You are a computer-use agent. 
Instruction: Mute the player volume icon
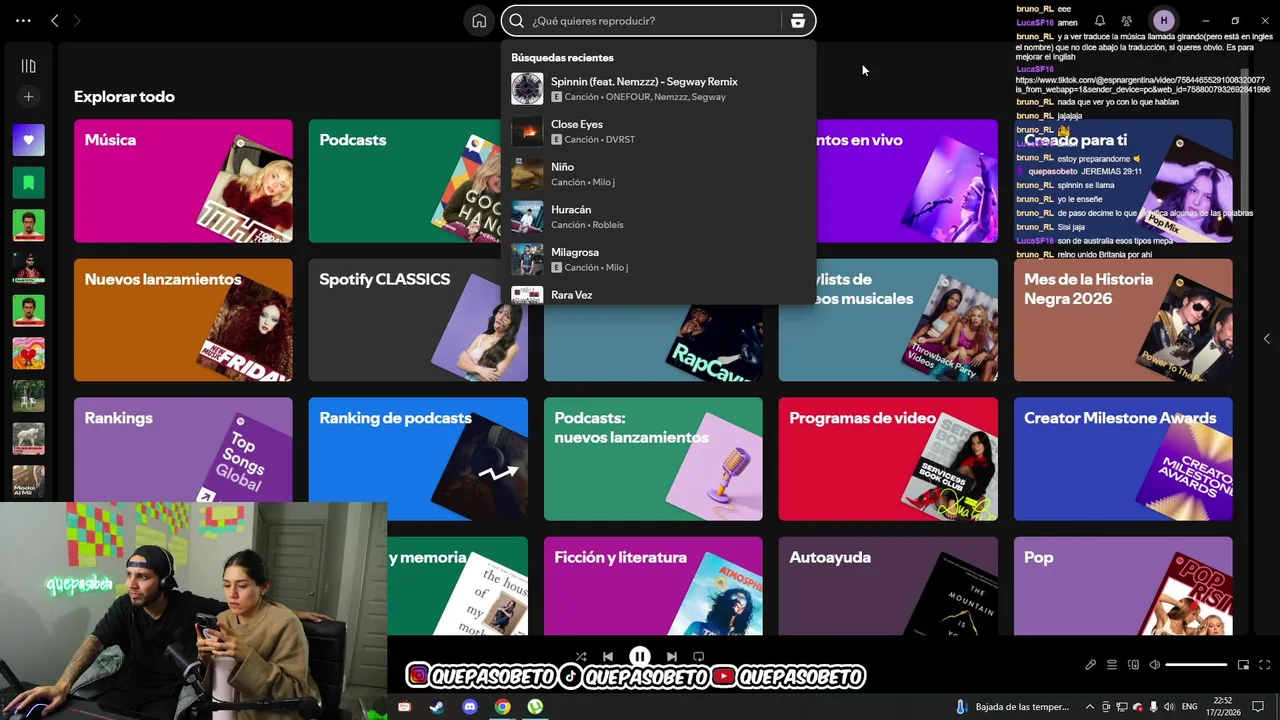(1154, 665)
